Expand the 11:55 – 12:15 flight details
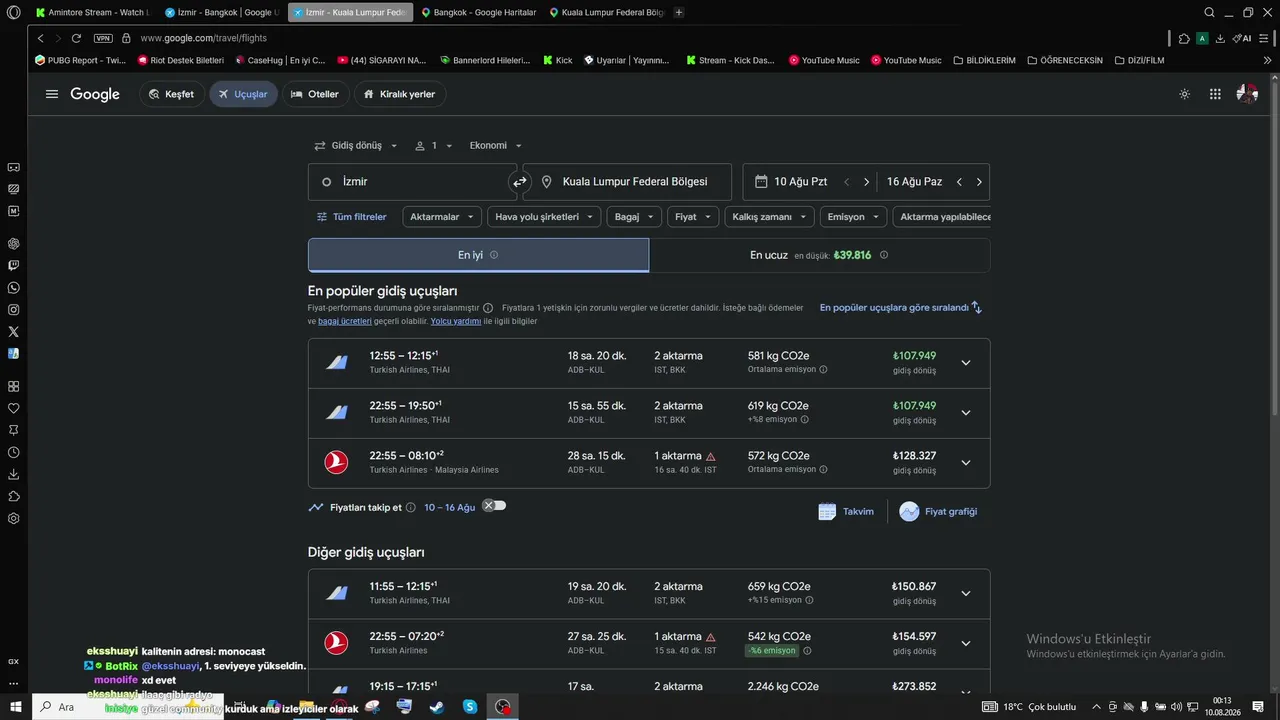 [x=965, y=594]
